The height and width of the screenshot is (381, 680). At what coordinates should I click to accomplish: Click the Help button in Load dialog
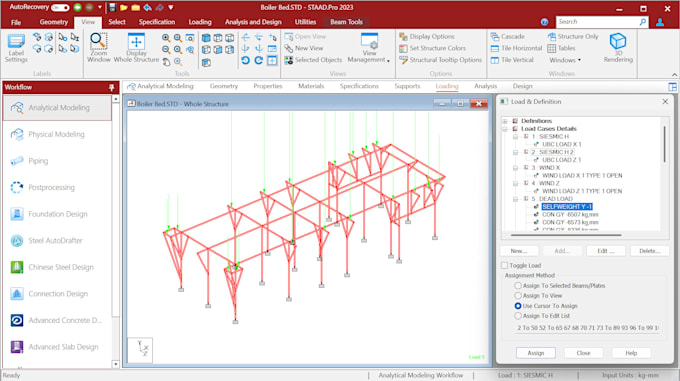[x=631, y=353]
